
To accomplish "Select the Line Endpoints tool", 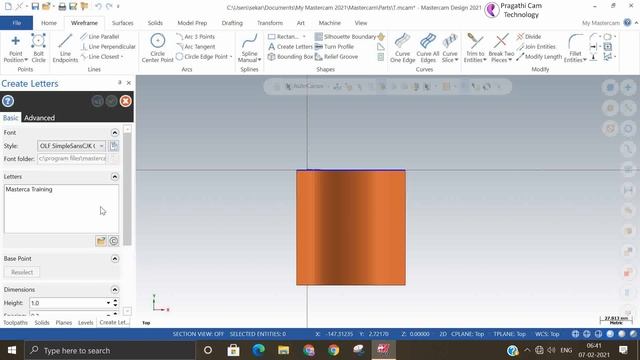I will point(65,48).
